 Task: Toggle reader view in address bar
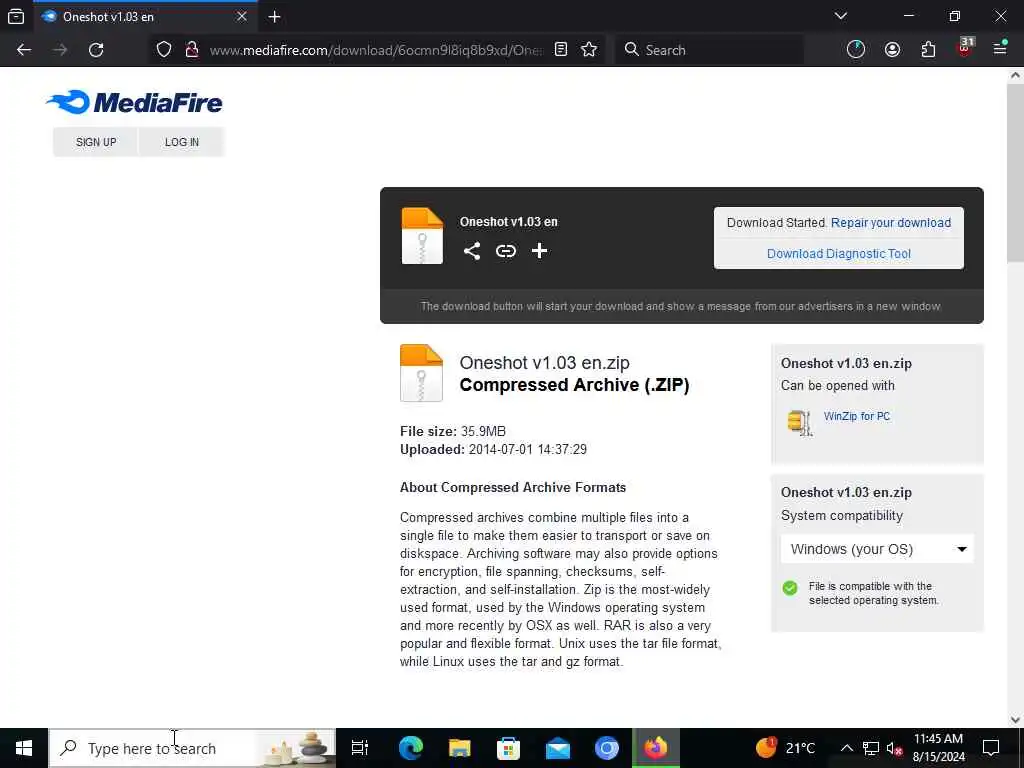point(560,50)
